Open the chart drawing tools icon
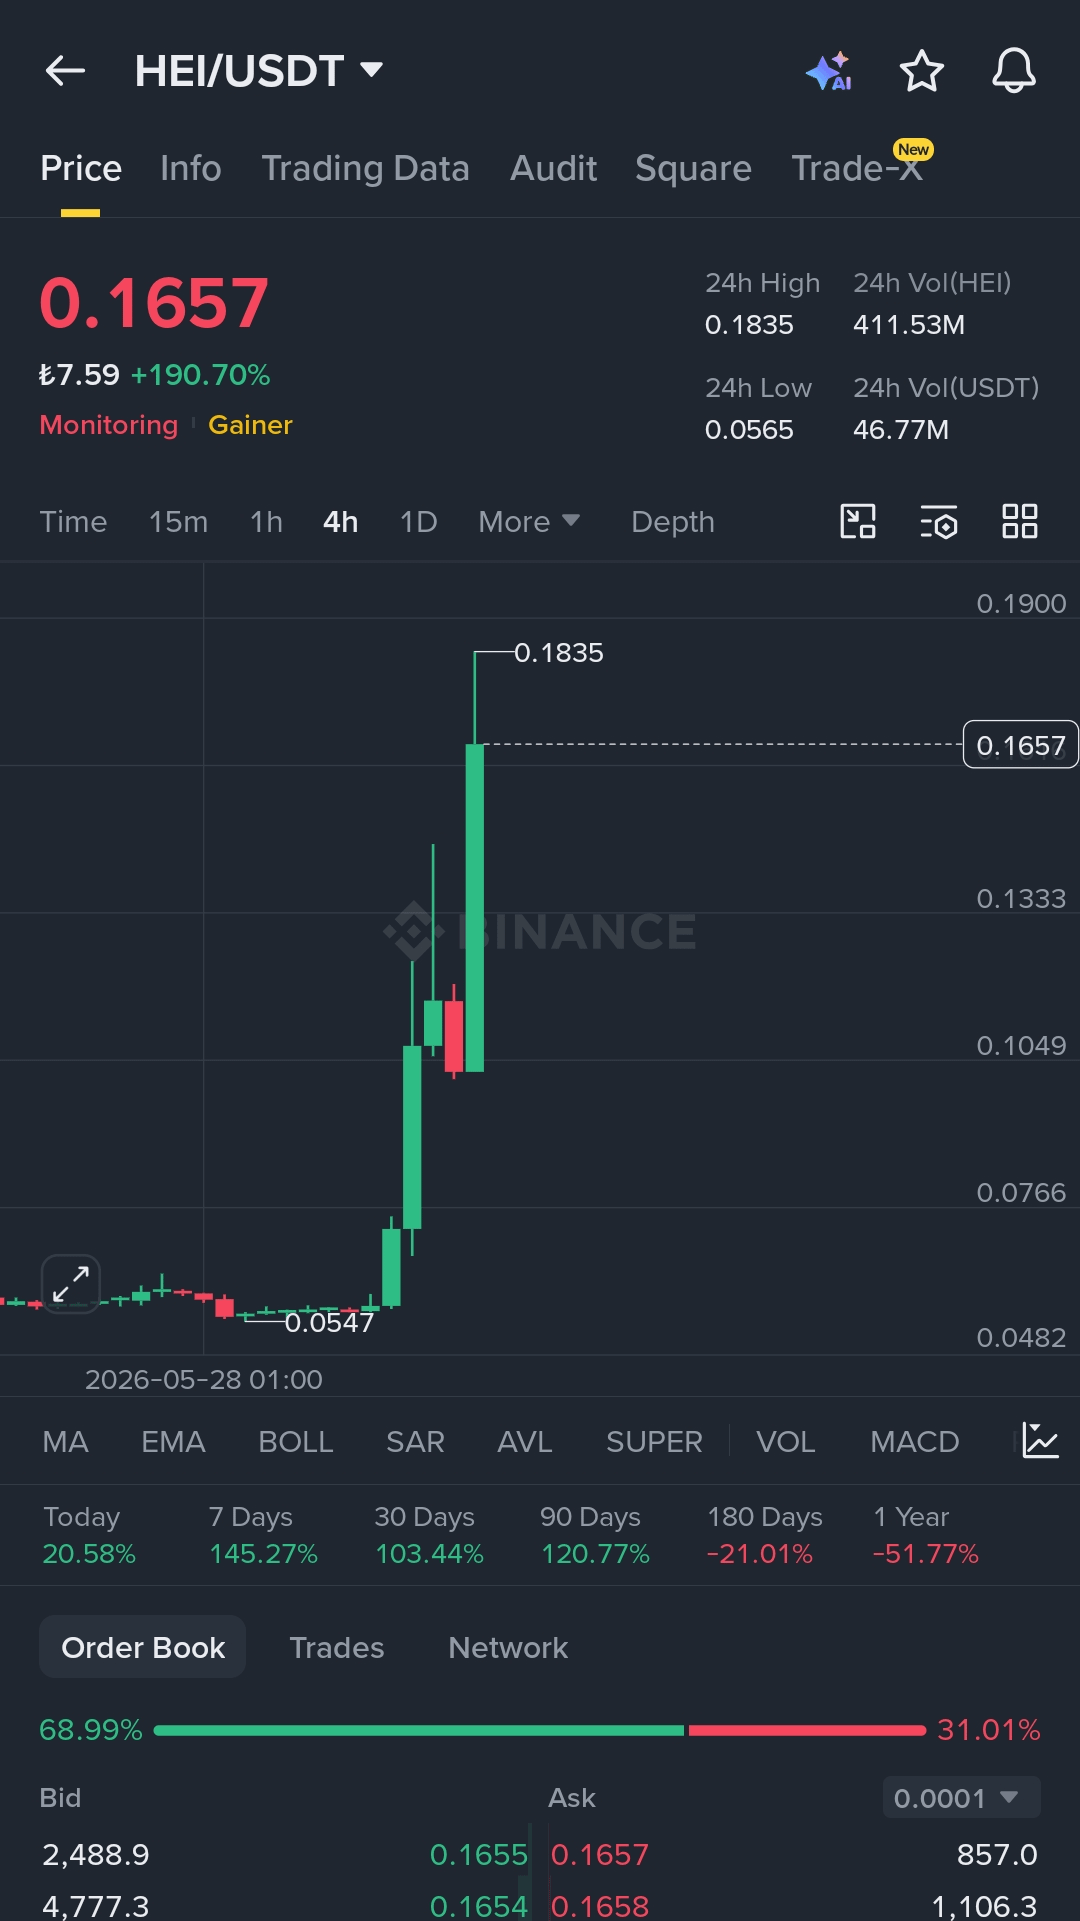 click(858, 521)
